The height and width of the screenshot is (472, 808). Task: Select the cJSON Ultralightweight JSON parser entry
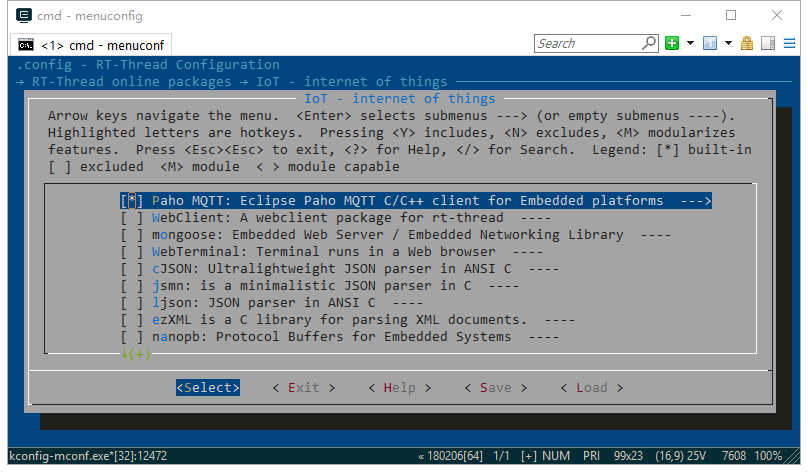click(331, 268)
